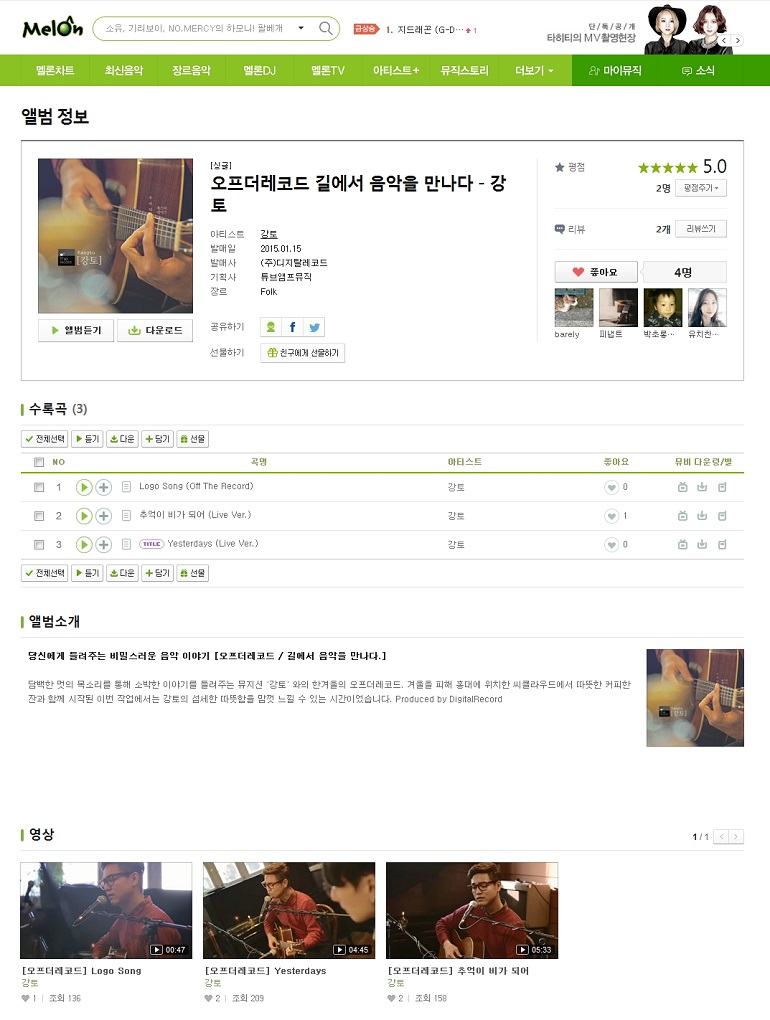Add track 2 to playlist with plus icon
Image resolution: width=770 pixels, height=1020 pixels.
click(x=103, y=516)
